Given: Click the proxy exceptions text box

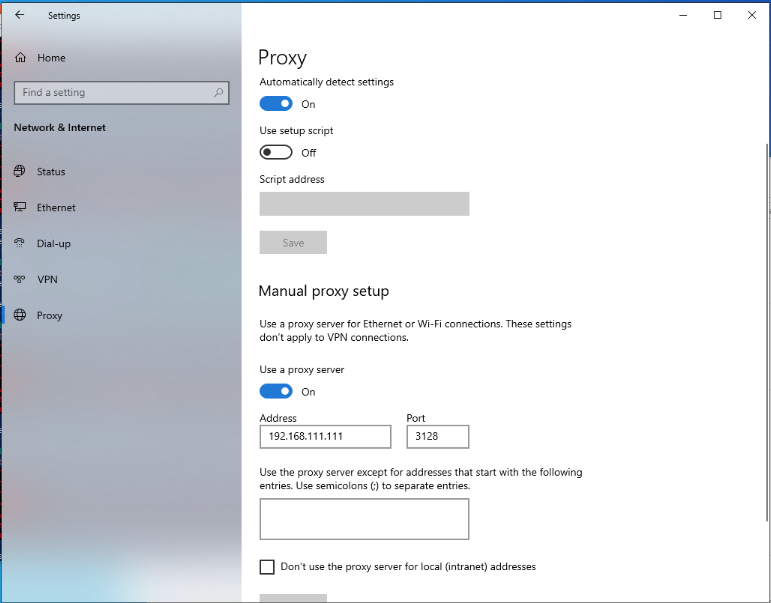Looking at the screenshot, I should coord(364,519).
